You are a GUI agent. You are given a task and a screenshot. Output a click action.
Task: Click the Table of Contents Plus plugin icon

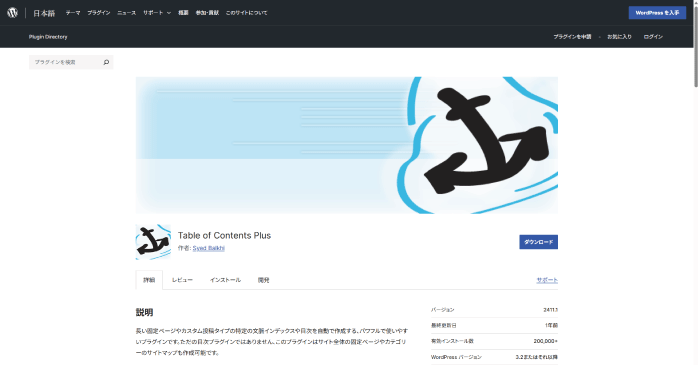(153, 242)
